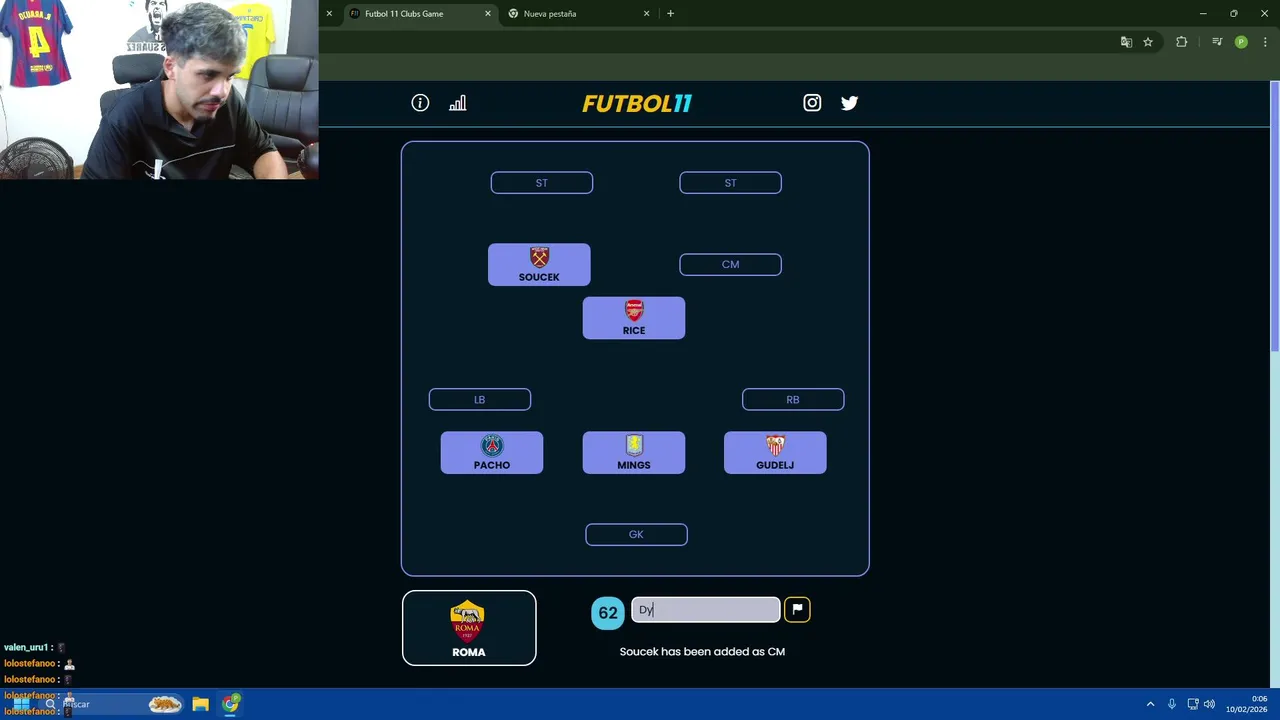The image size is (1280, 720).
Task: Select the empty CM slot
Action: click(x=730, y=264)
